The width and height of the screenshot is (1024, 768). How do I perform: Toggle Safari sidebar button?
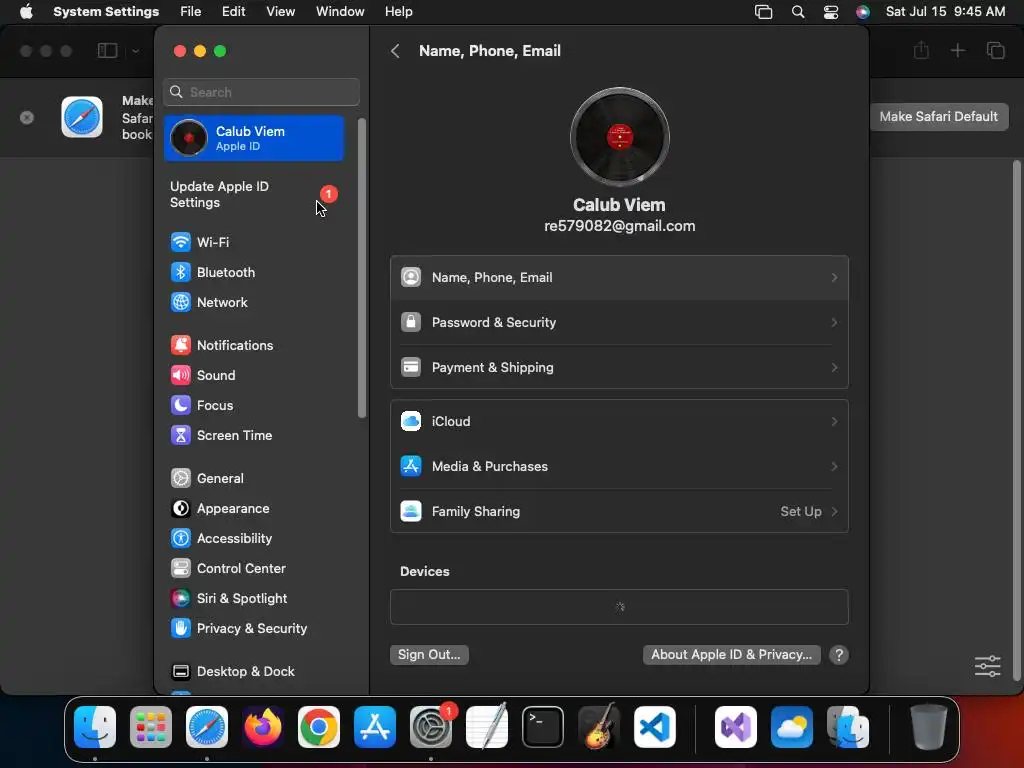[x=107, y=51]
